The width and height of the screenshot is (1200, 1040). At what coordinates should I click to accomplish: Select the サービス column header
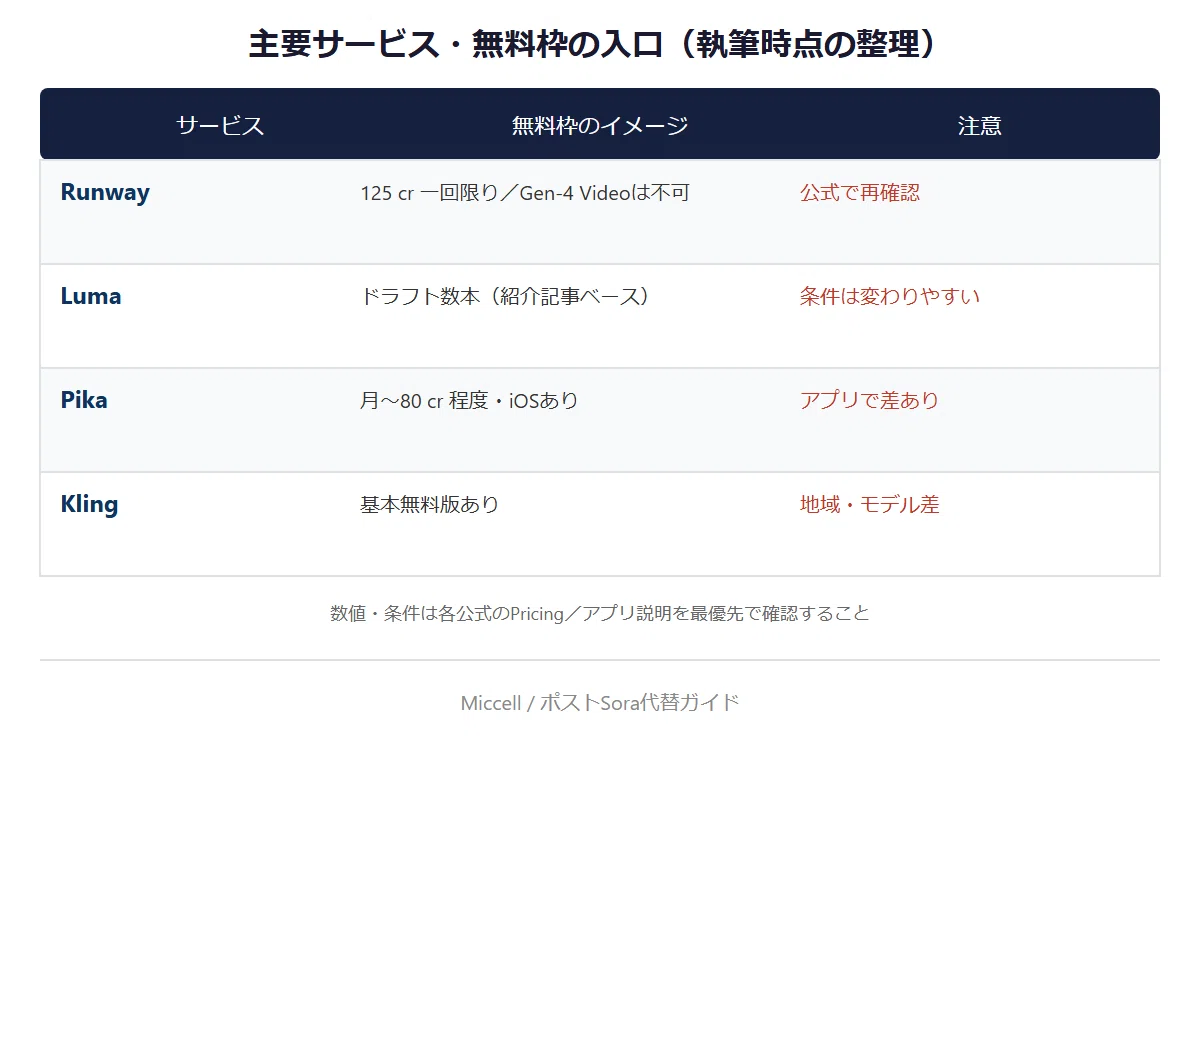[x=220, y=125]
